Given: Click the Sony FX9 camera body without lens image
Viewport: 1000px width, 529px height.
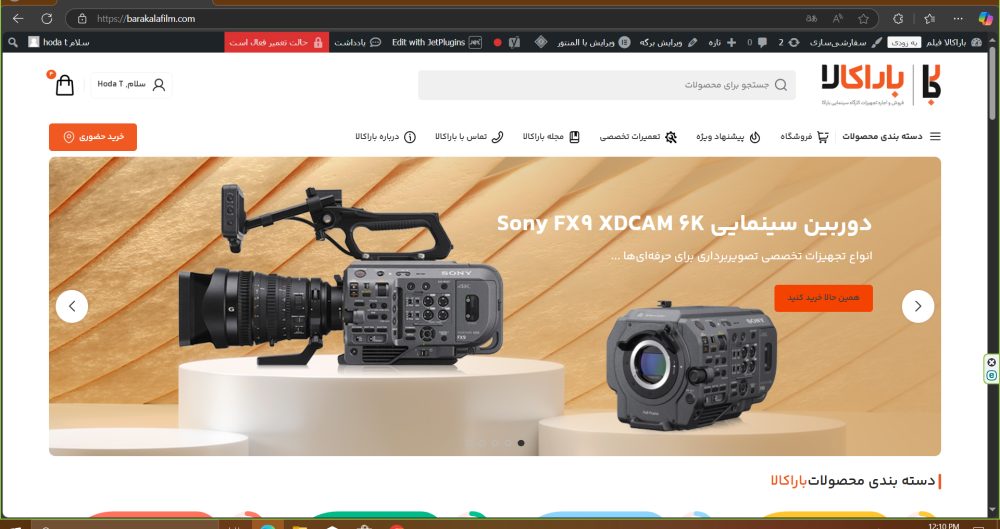Looking at the screenshot, I should click(693, 364).
